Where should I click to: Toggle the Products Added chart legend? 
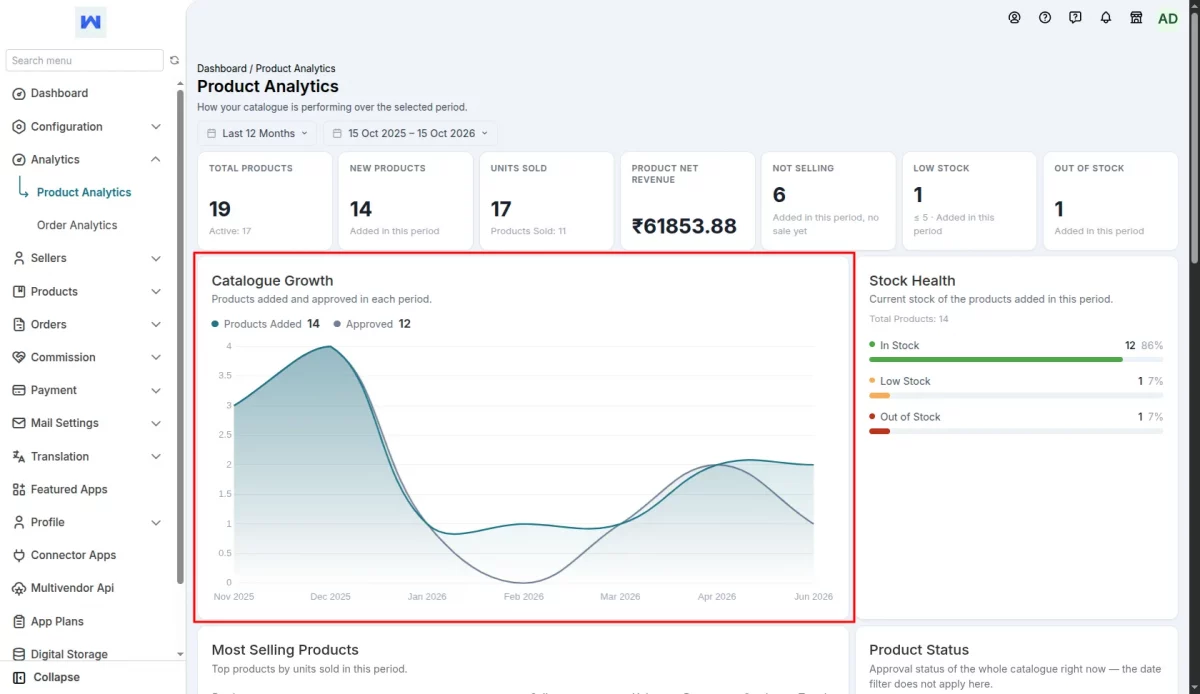pyautogui.click(x=265, y=324)
